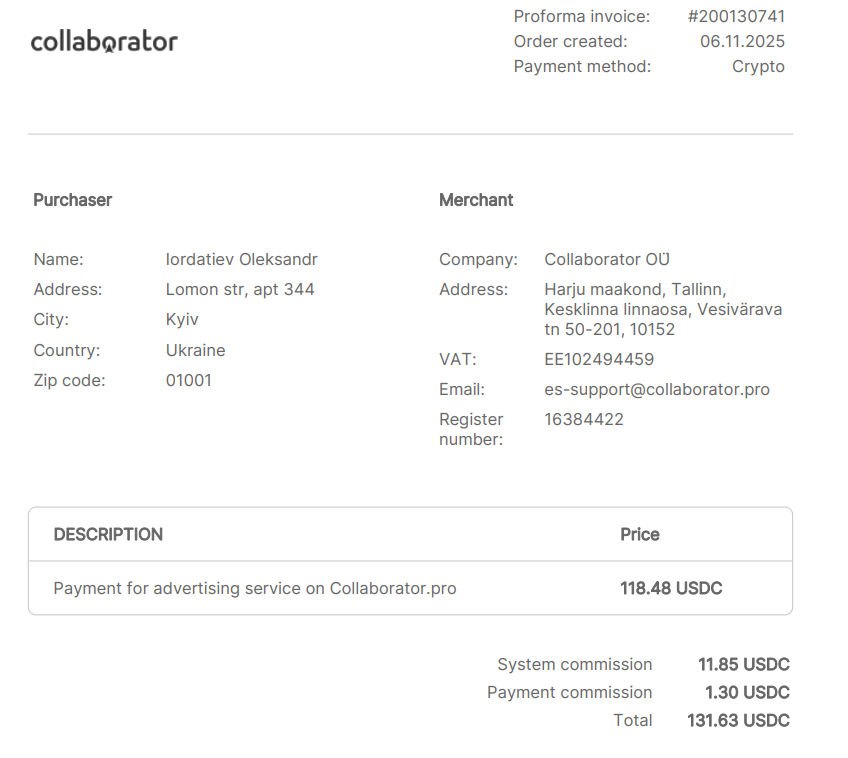Select the order created date 06.11.2025
The height and width of the screenshot is (758, 848).
pos(742,42)
